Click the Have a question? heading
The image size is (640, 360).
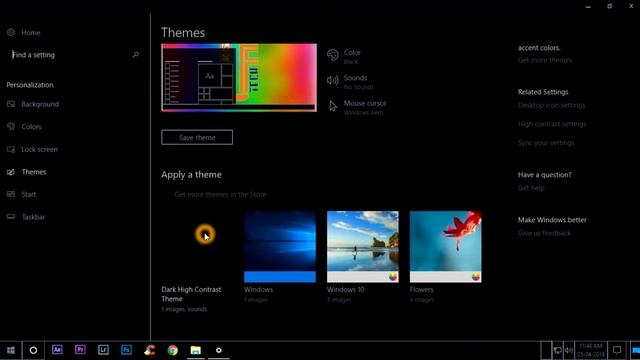544,175
